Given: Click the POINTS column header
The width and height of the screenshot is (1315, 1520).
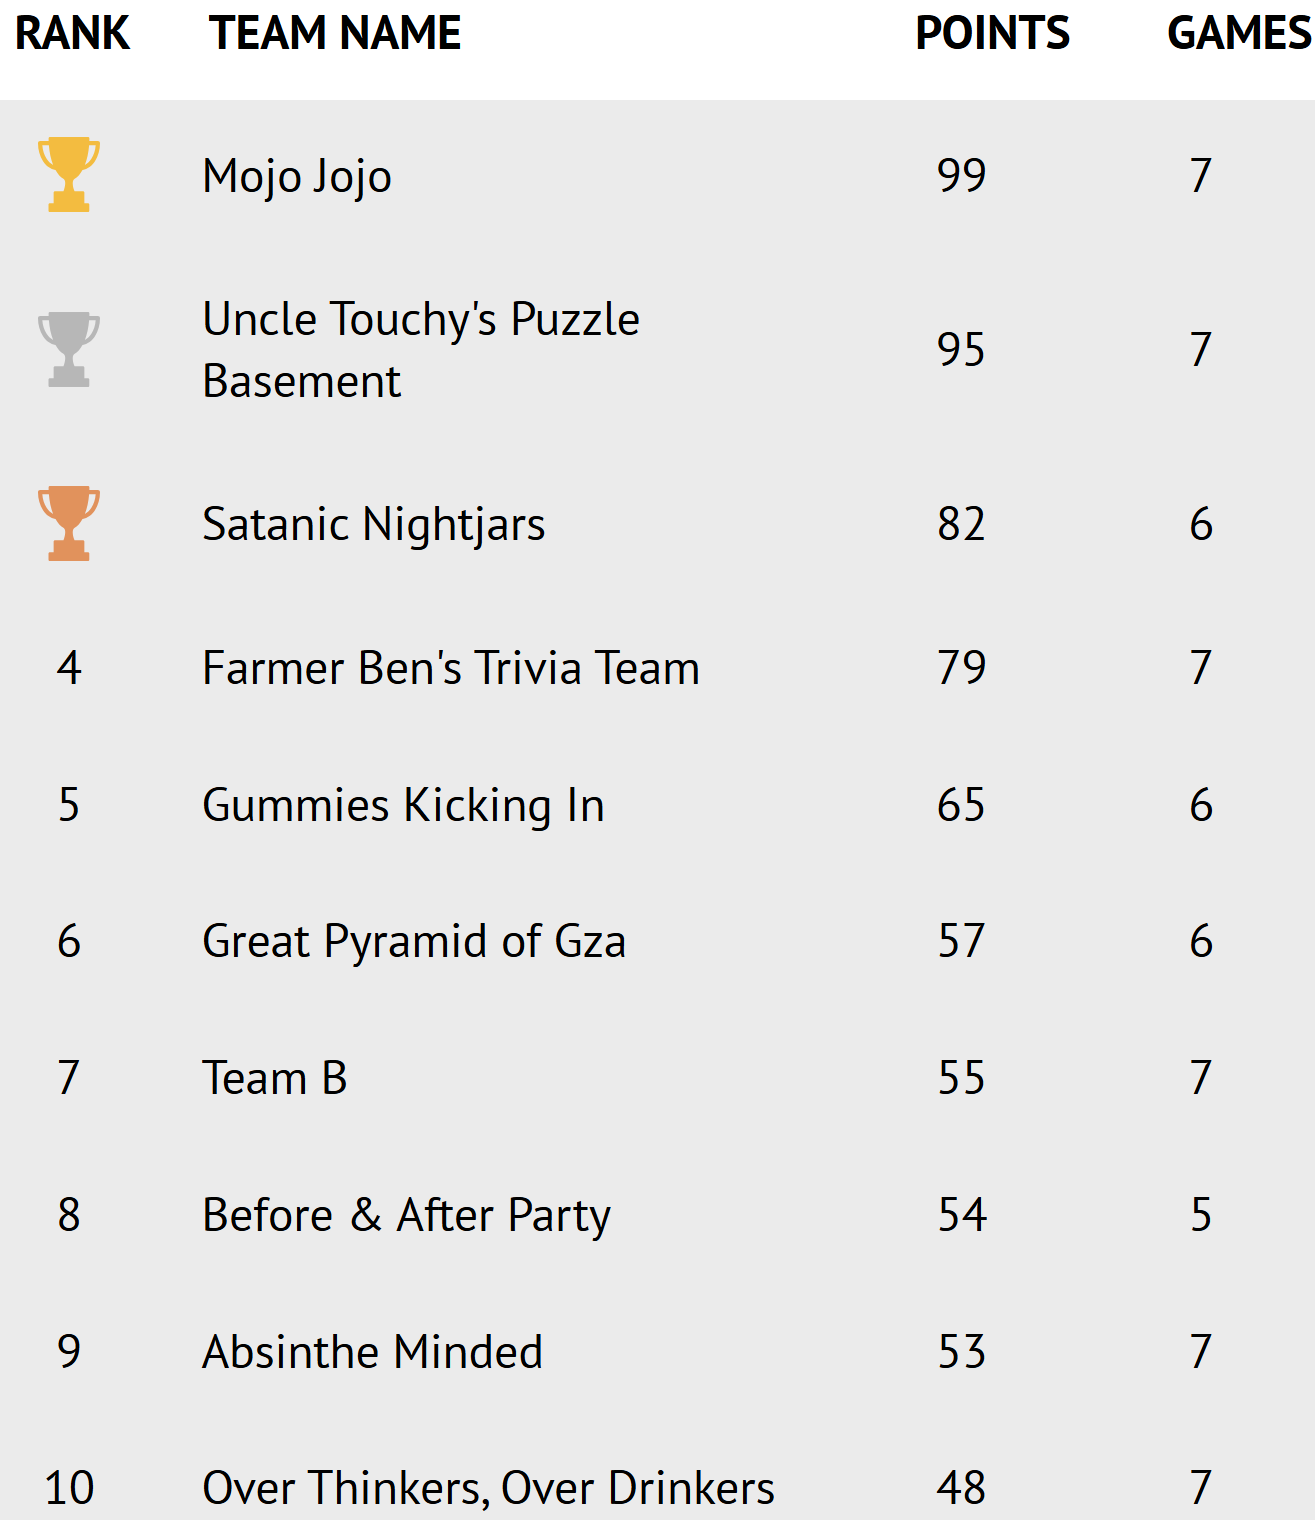Looking at the screenshot, I should 992,33.
